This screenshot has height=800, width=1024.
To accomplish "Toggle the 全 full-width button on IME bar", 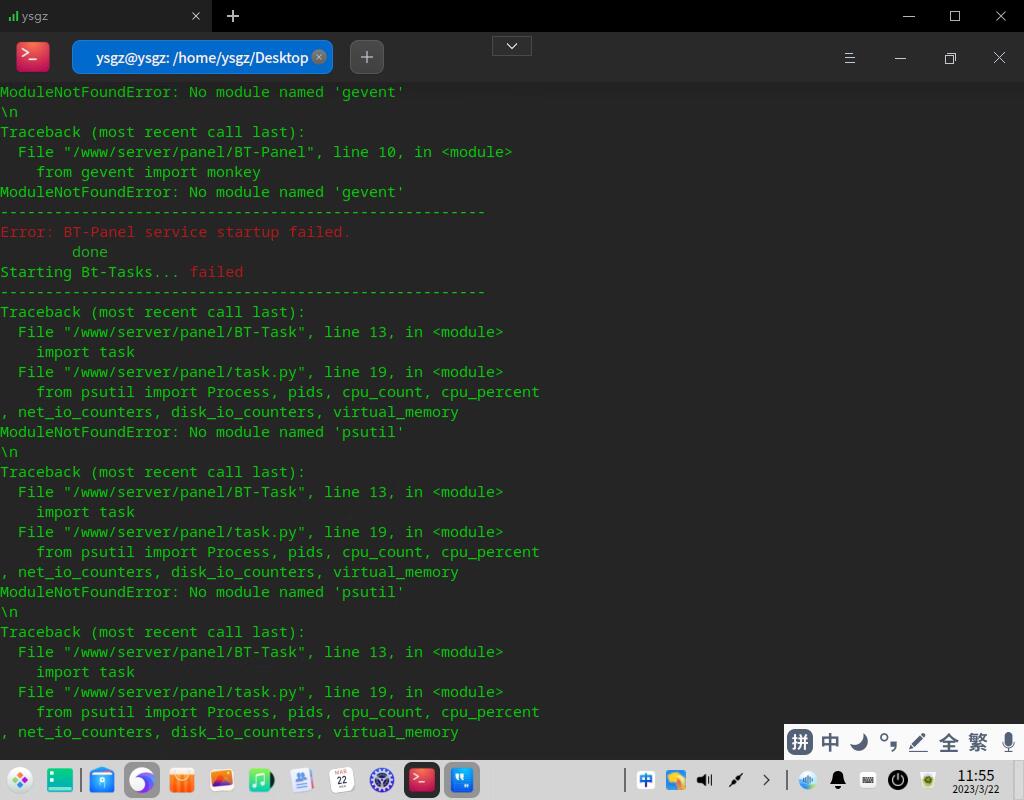I will [x=948, y=742].
